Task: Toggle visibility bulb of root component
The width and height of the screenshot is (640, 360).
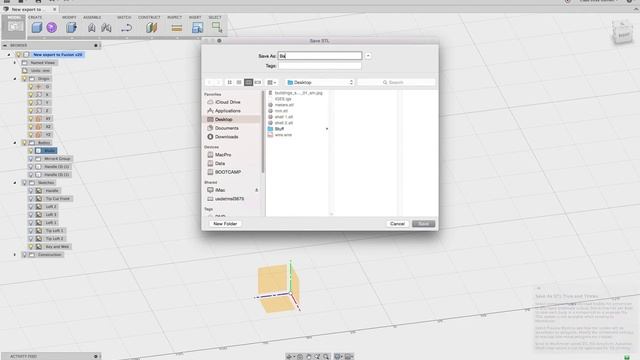Action: pyautogui.click(x=18, y=54)
